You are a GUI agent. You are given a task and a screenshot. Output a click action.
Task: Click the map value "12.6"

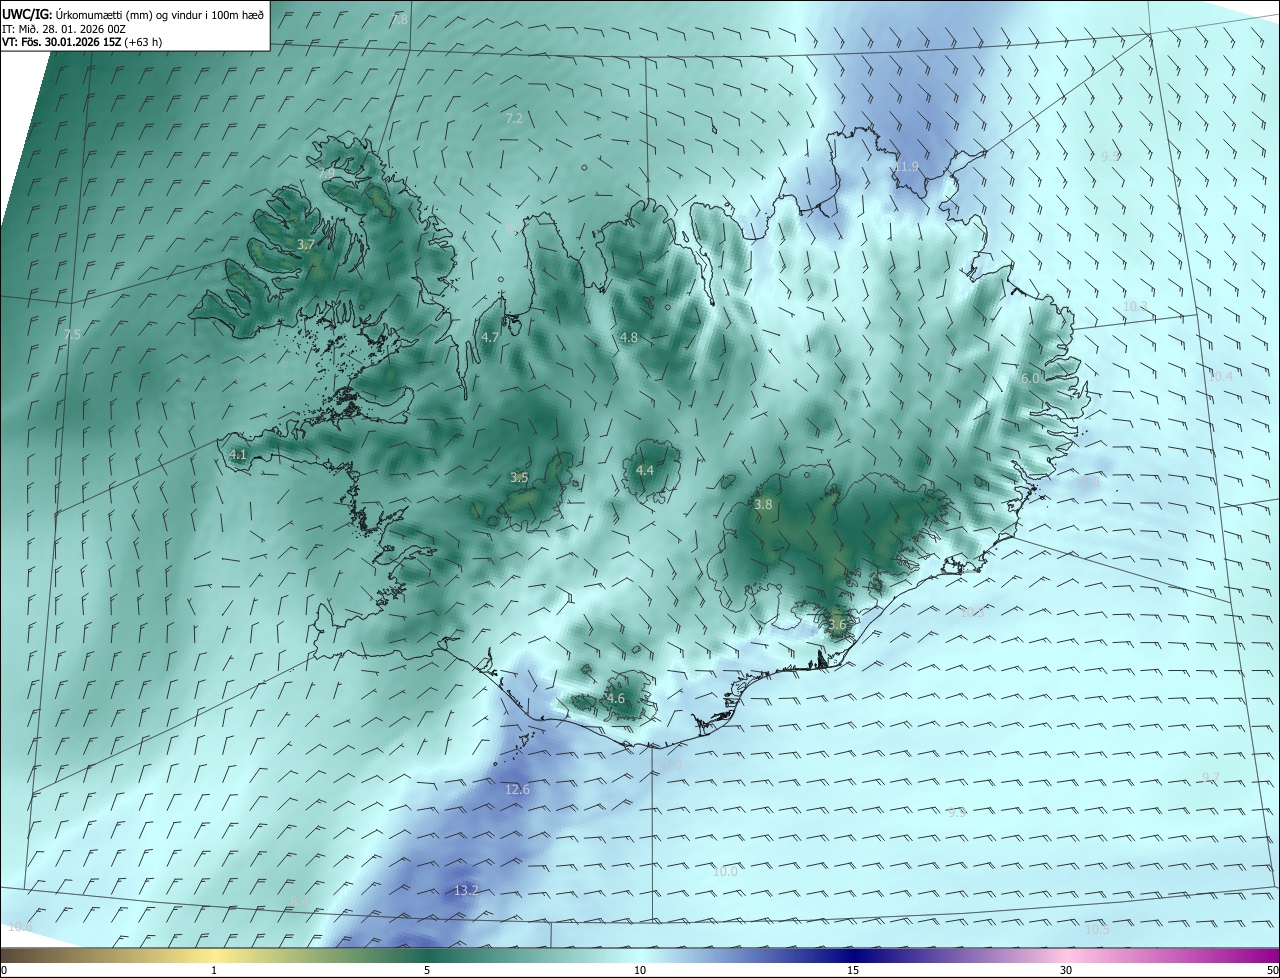517,790
